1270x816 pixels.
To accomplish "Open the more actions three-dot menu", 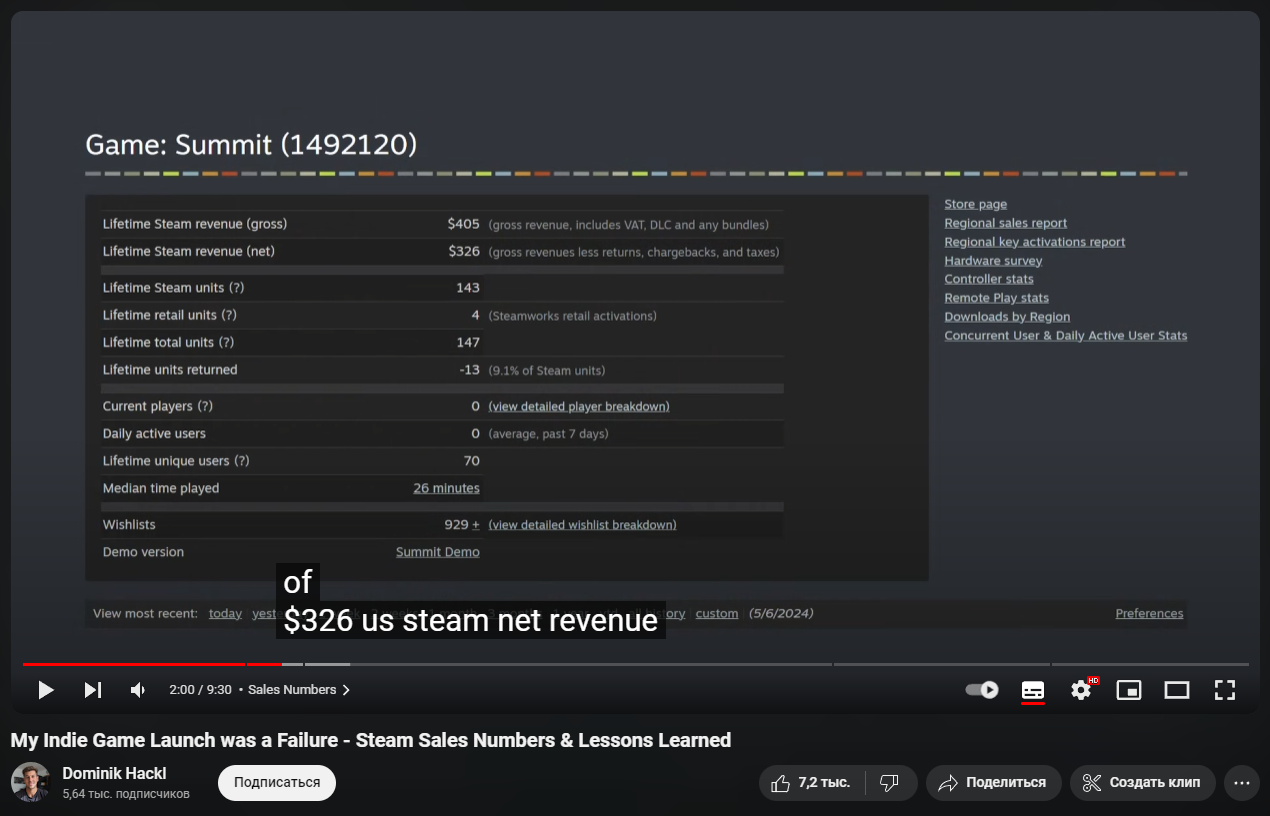I will point(1242,783).
